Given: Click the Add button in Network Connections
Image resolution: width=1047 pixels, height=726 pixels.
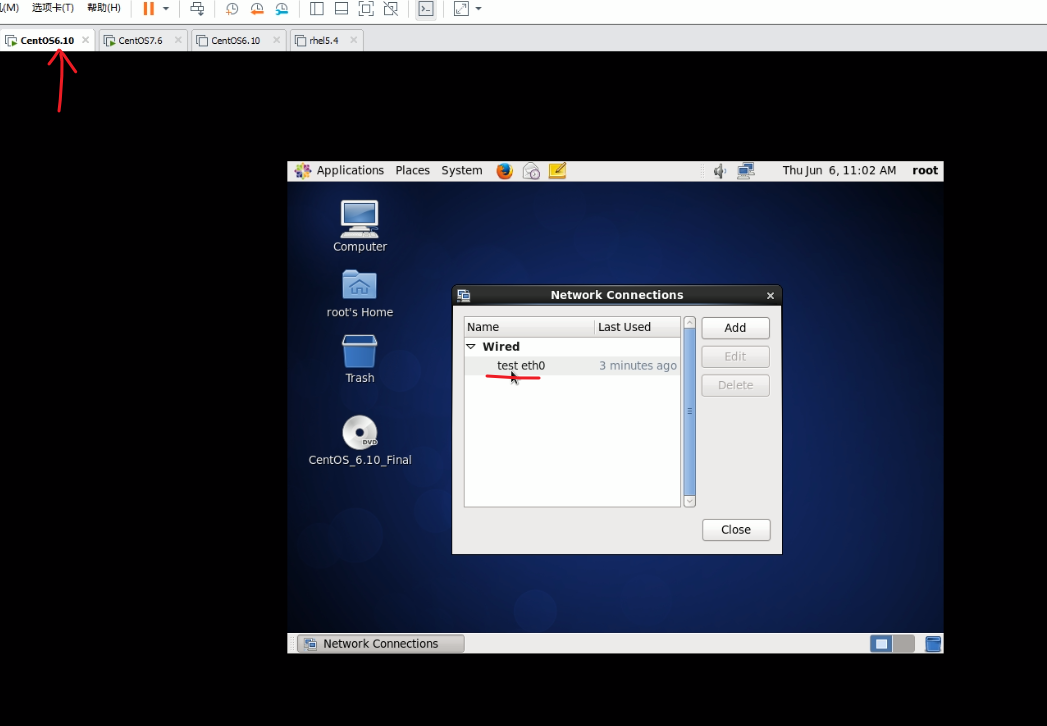Looking at the screenshot, I should (735, 328).
